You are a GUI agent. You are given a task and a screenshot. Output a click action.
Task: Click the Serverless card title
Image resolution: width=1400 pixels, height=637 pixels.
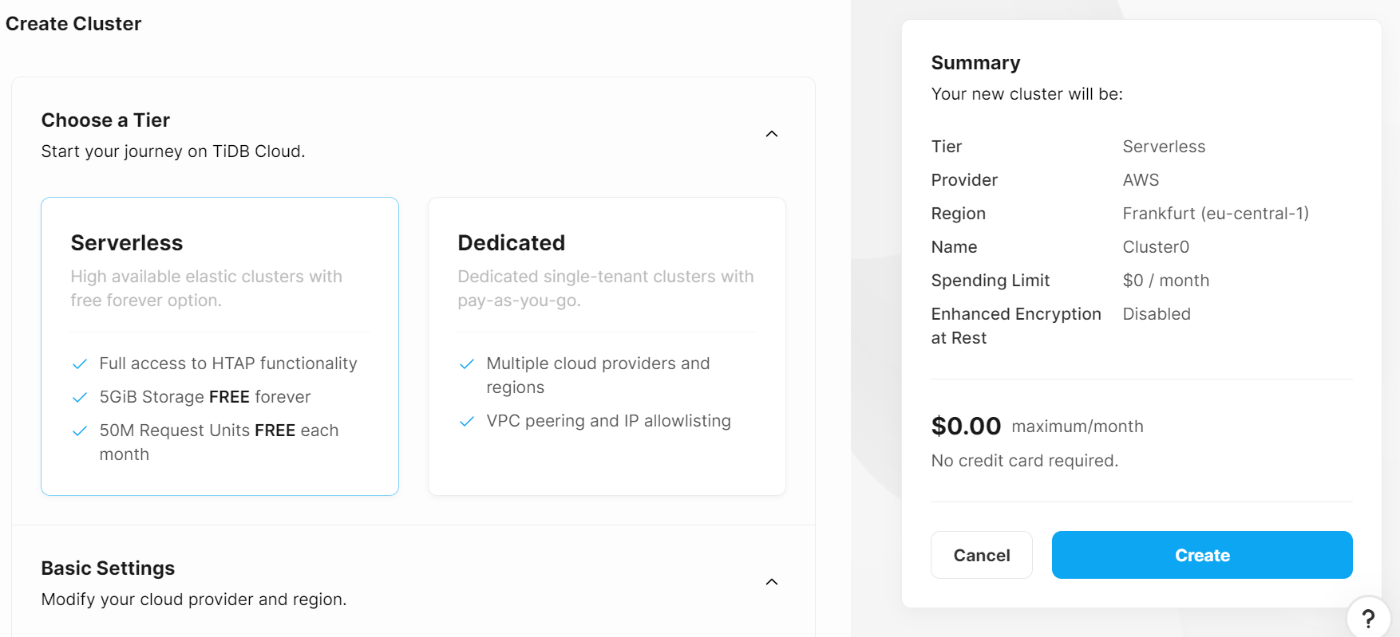tap(127, 243)
